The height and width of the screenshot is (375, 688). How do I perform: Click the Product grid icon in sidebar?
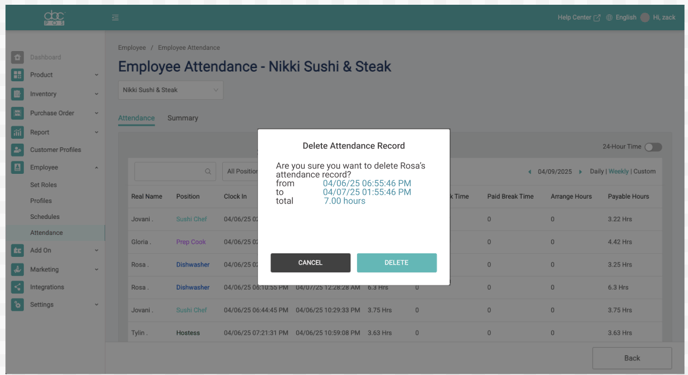[17, 75]
